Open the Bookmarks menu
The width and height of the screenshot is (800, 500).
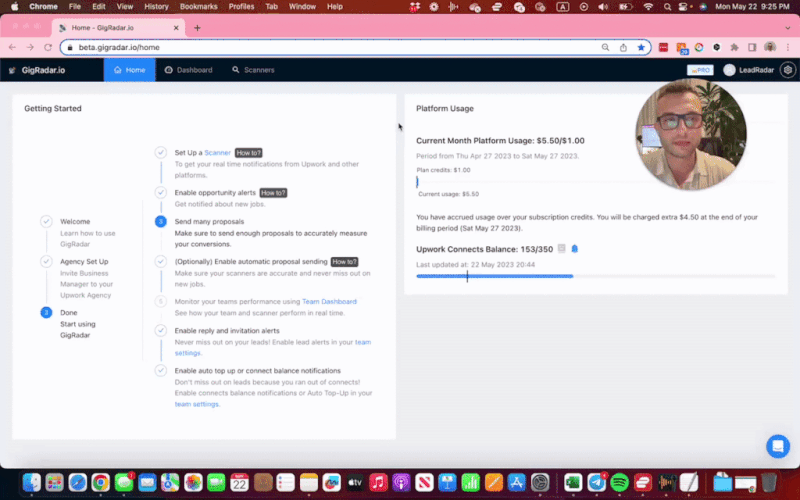point(198,7)
